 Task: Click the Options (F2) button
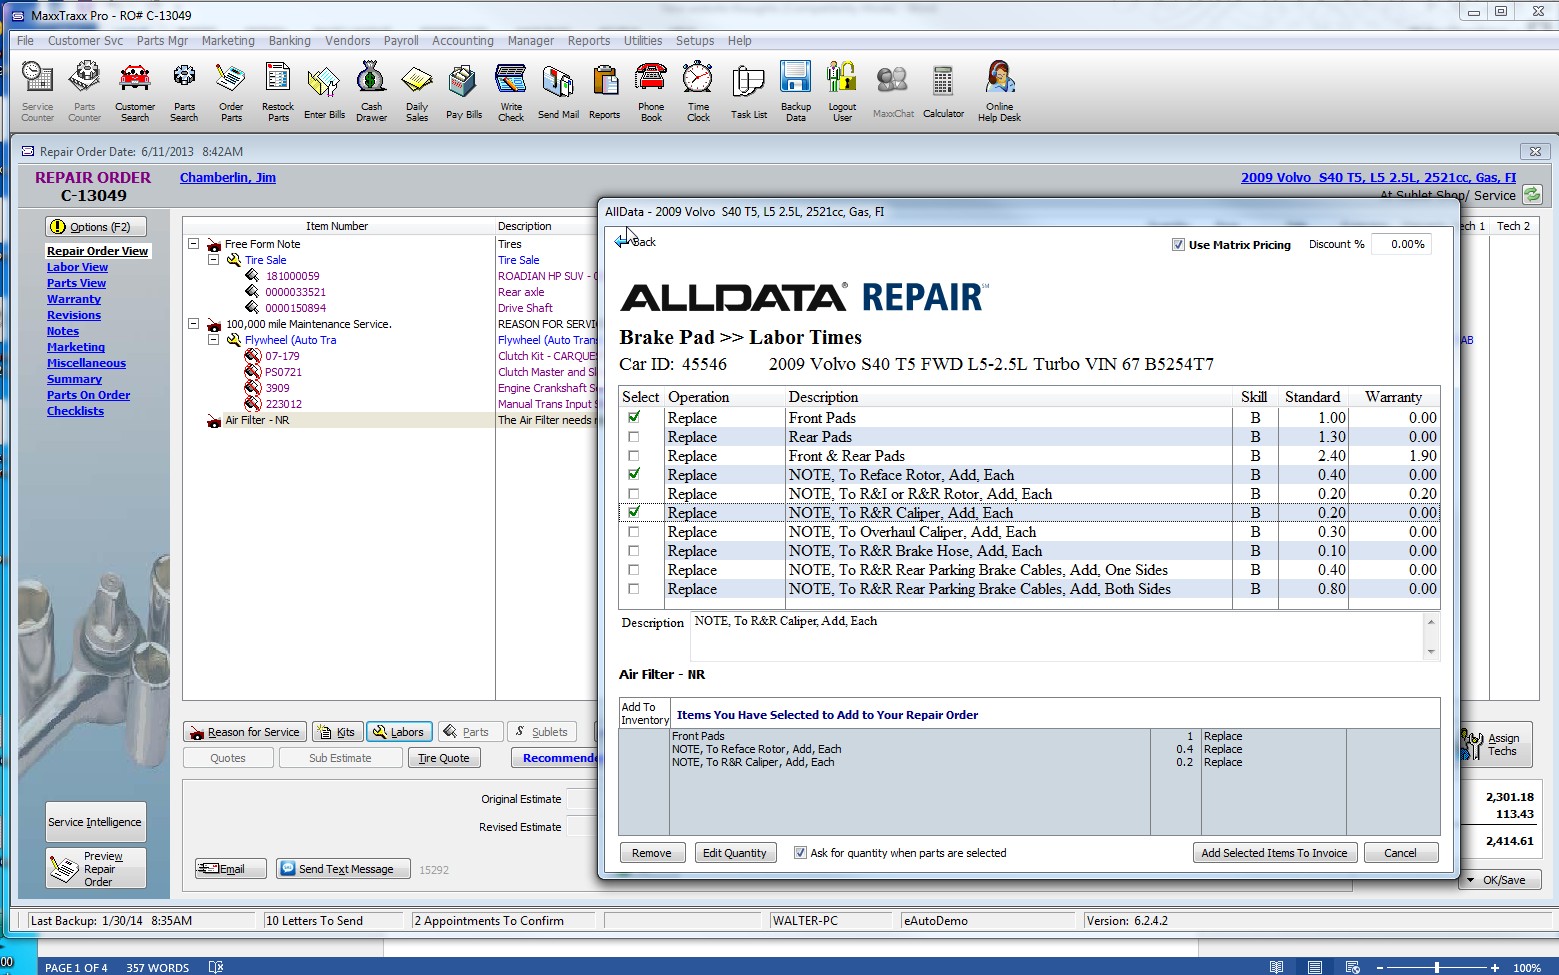click(96, 227)
